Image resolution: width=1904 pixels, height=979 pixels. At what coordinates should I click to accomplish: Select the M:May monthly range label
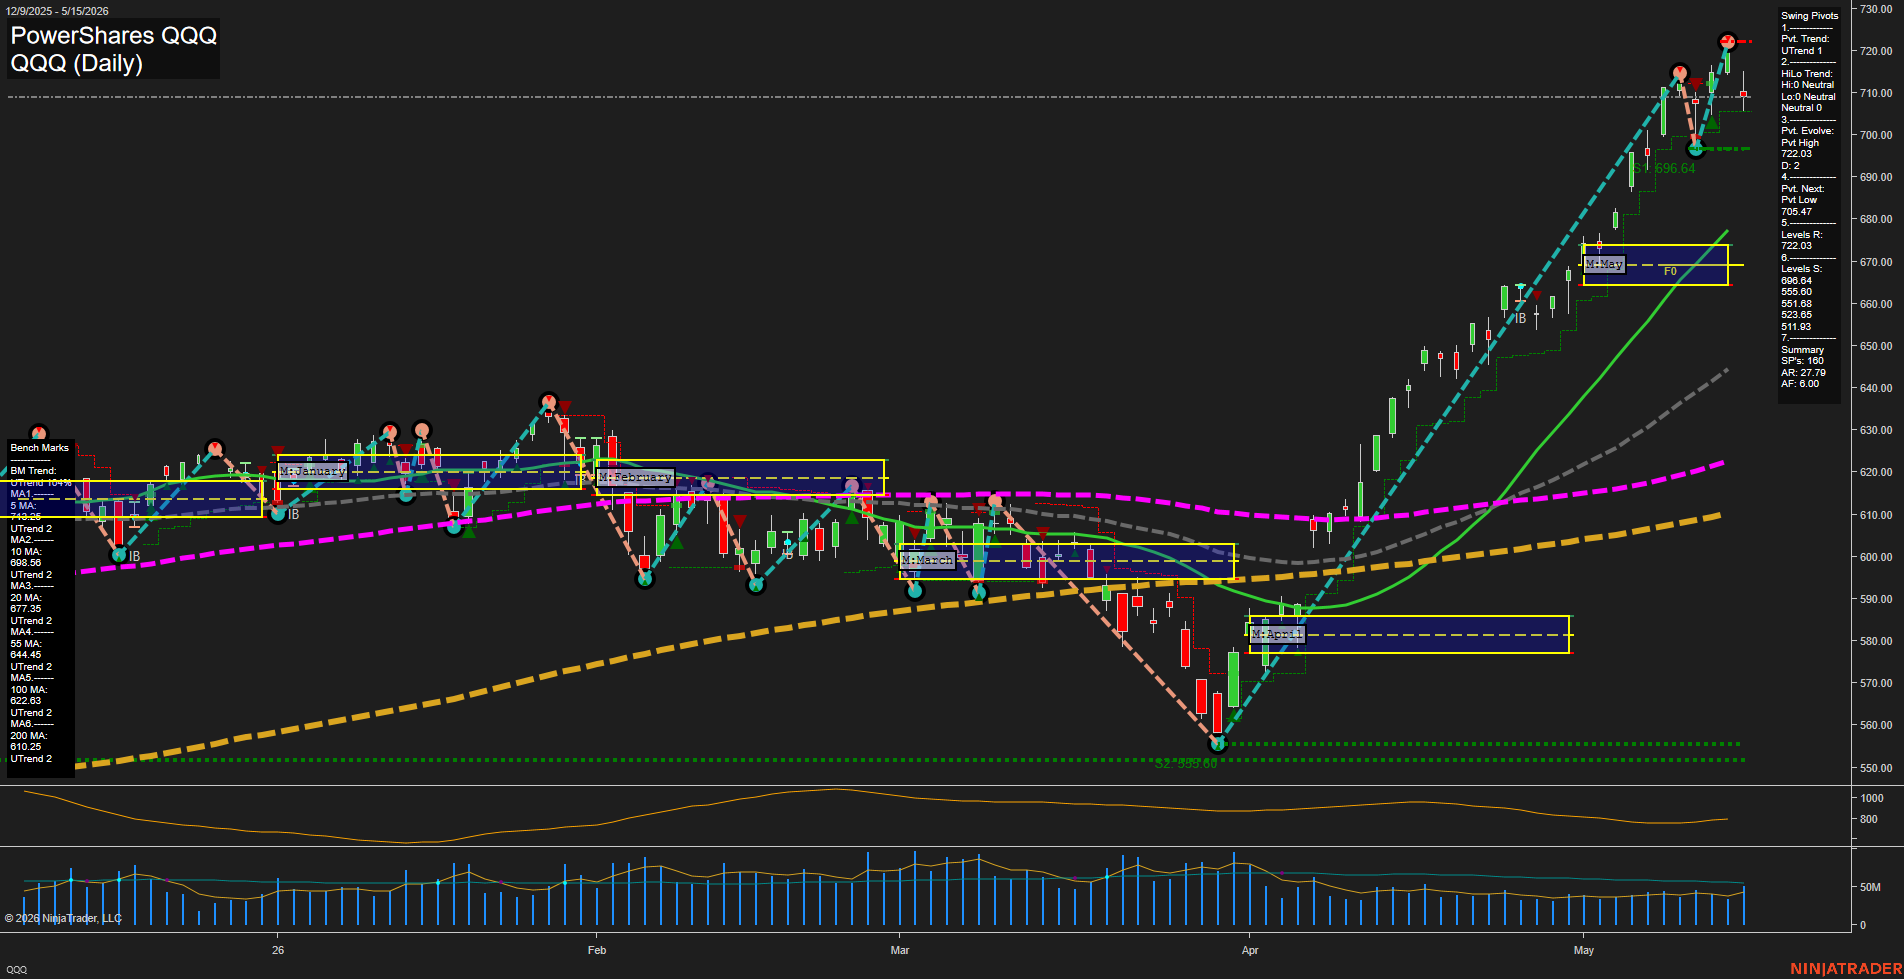point(1604,264)
